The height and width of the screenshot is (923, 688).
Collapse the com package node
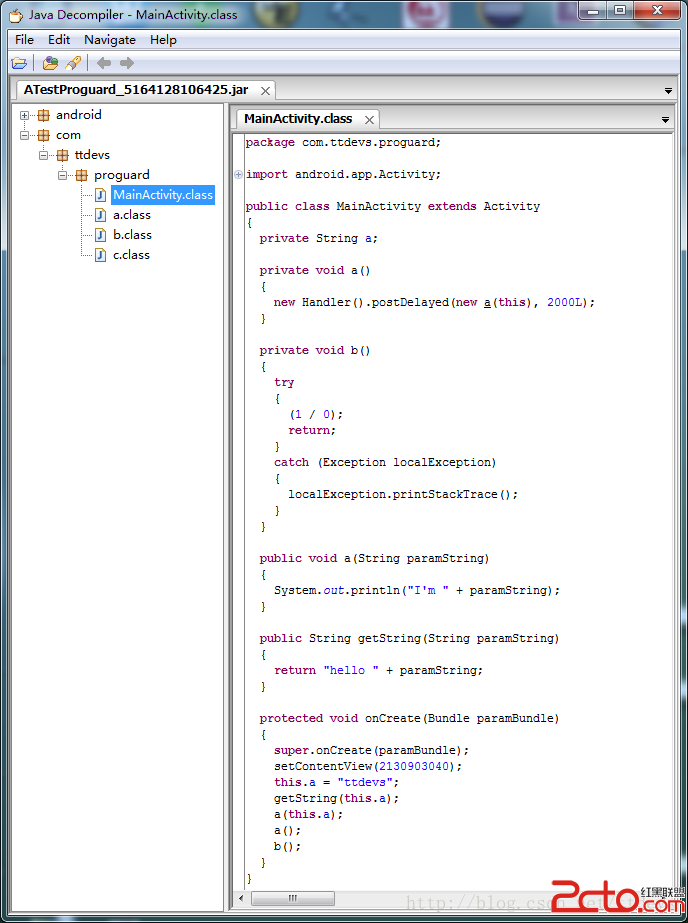tap(25, 135)
